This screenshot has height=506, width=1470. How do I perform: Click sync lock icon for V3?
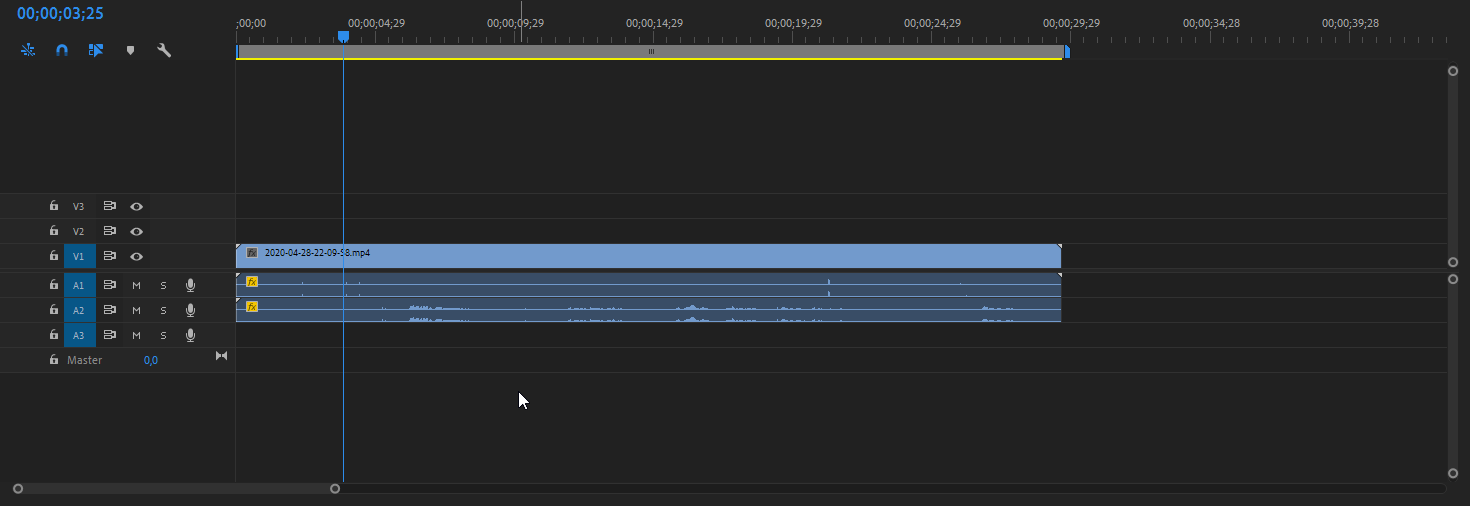pos(110,206)
